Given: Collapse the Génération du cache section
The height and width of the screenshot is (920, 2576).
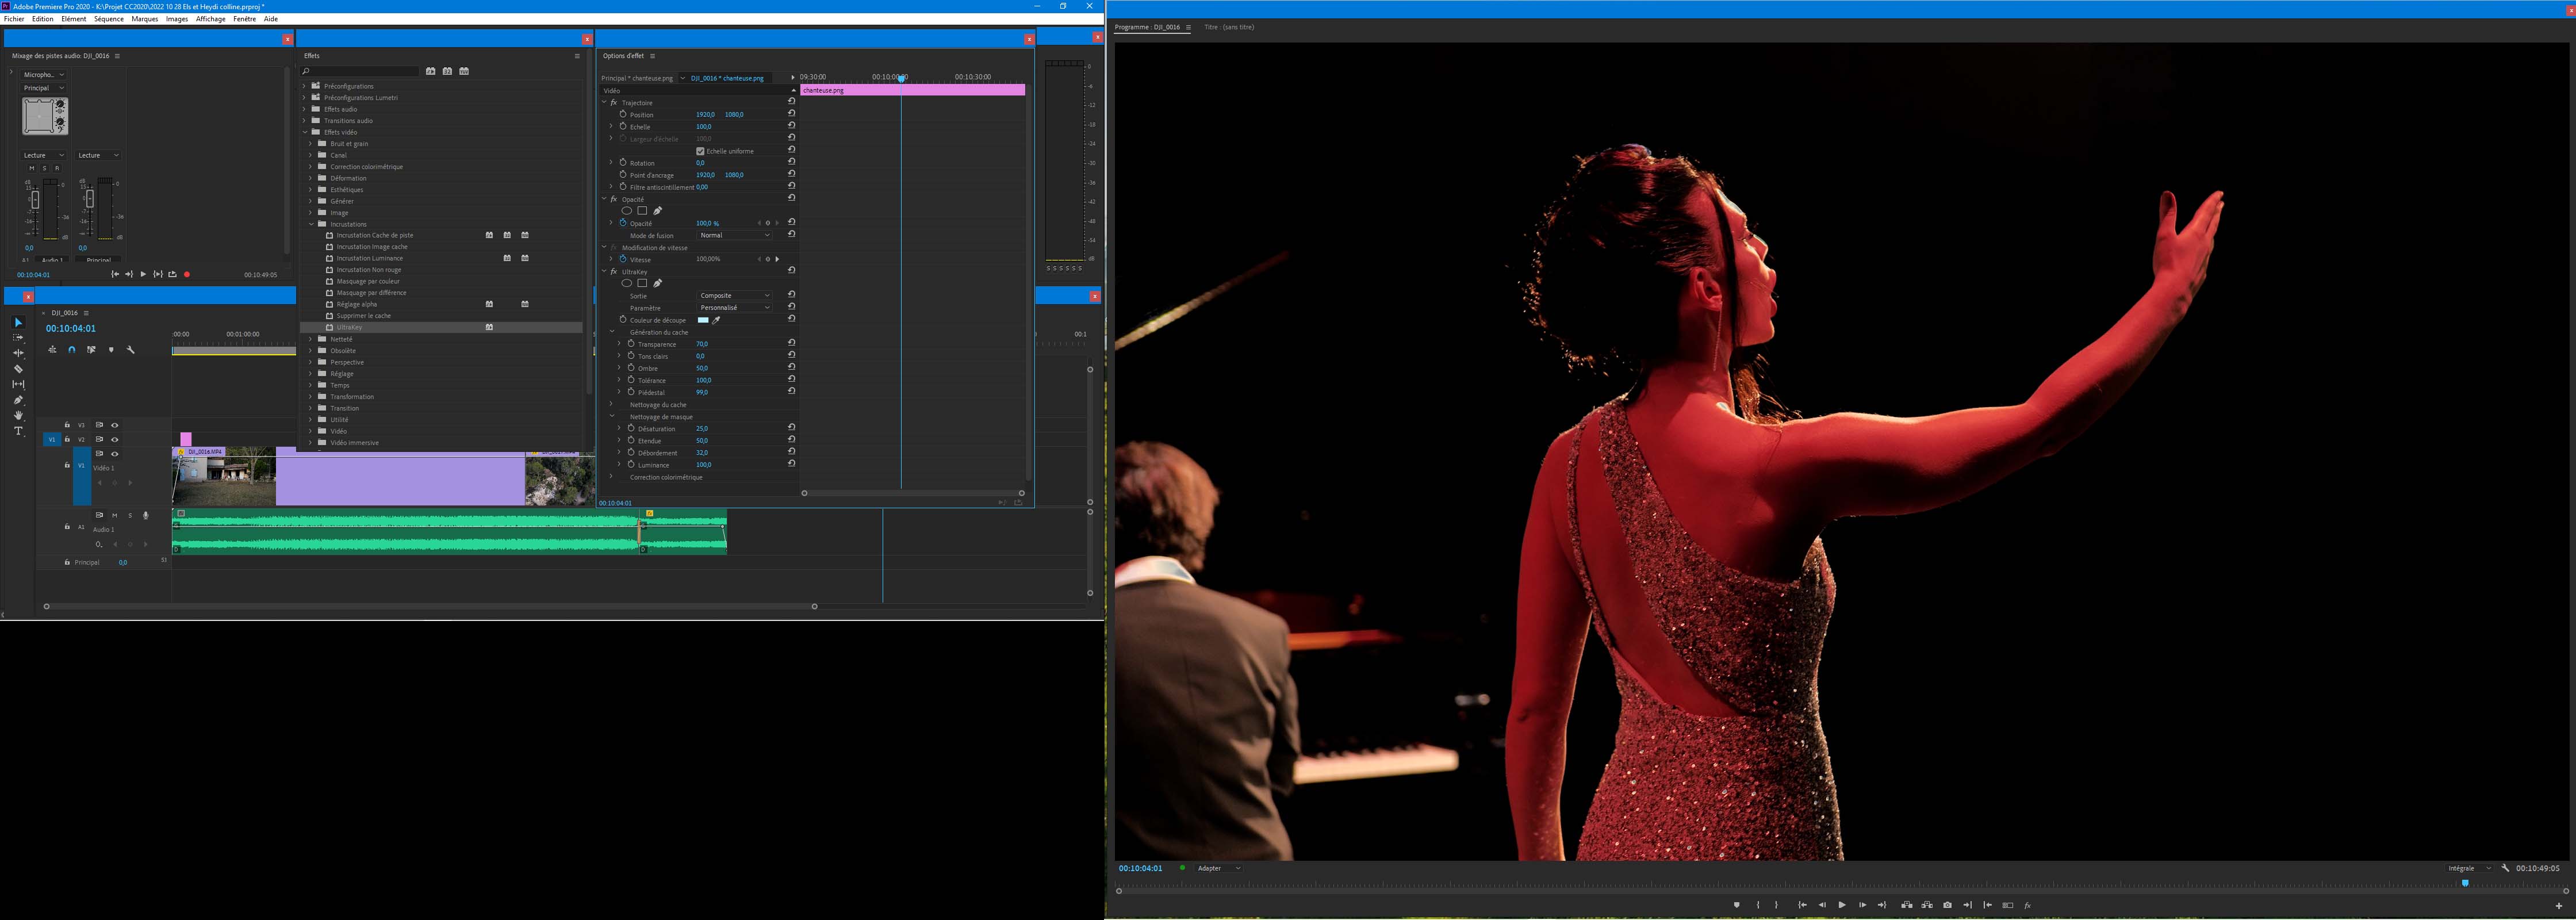Looking at the screenshot, I should pos(612,332).
